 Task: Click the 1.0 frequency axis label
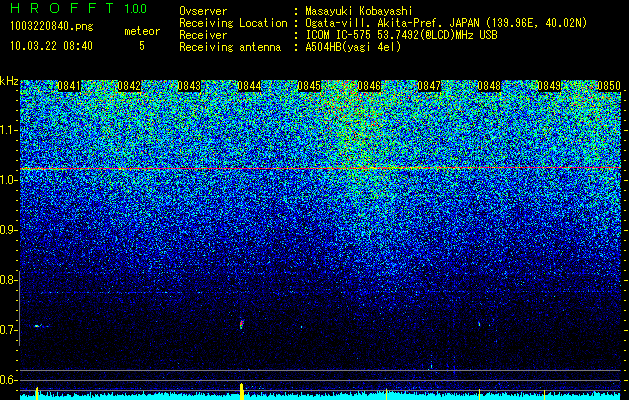pyautogui.click(x=8, y=180)
